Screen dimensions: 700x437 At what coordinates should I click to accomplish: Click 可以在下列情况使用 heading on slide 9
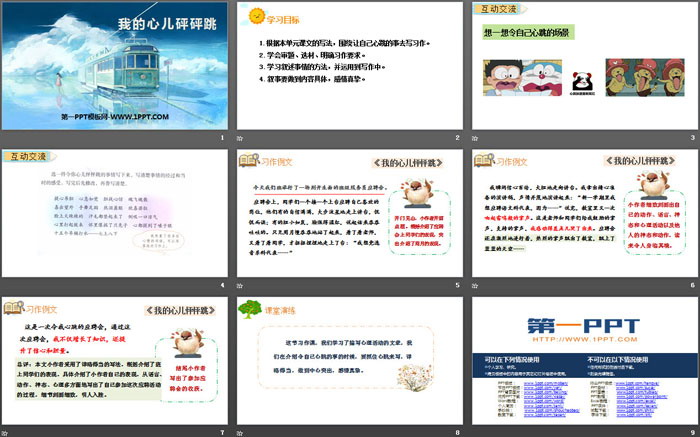click(512, 359)
